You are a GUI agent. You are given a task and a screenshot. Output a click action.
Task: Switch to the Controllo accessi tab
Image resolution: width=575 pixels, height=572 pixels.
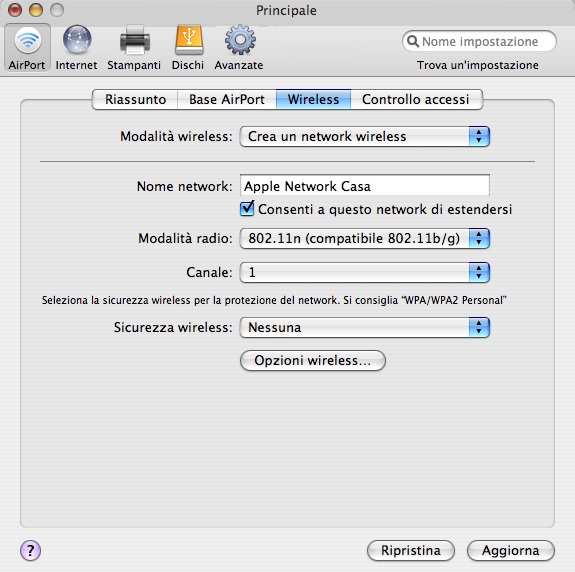416,99
